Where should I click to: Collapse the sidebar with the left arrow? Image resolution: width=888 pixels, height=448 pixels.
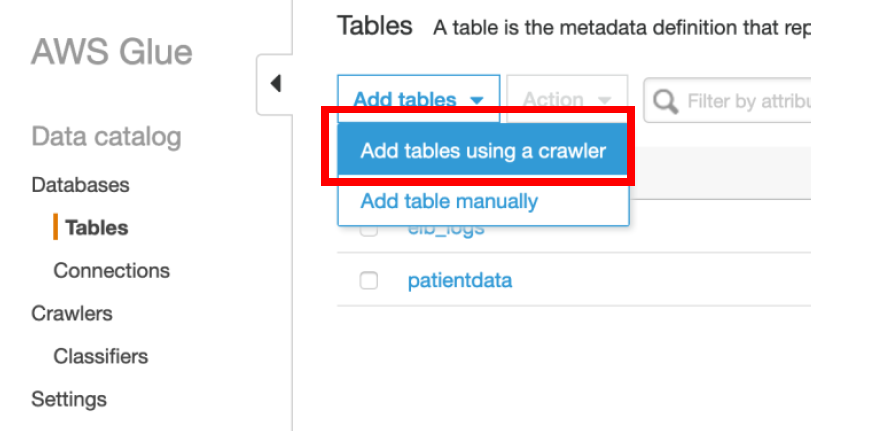[x=276, y=84]
